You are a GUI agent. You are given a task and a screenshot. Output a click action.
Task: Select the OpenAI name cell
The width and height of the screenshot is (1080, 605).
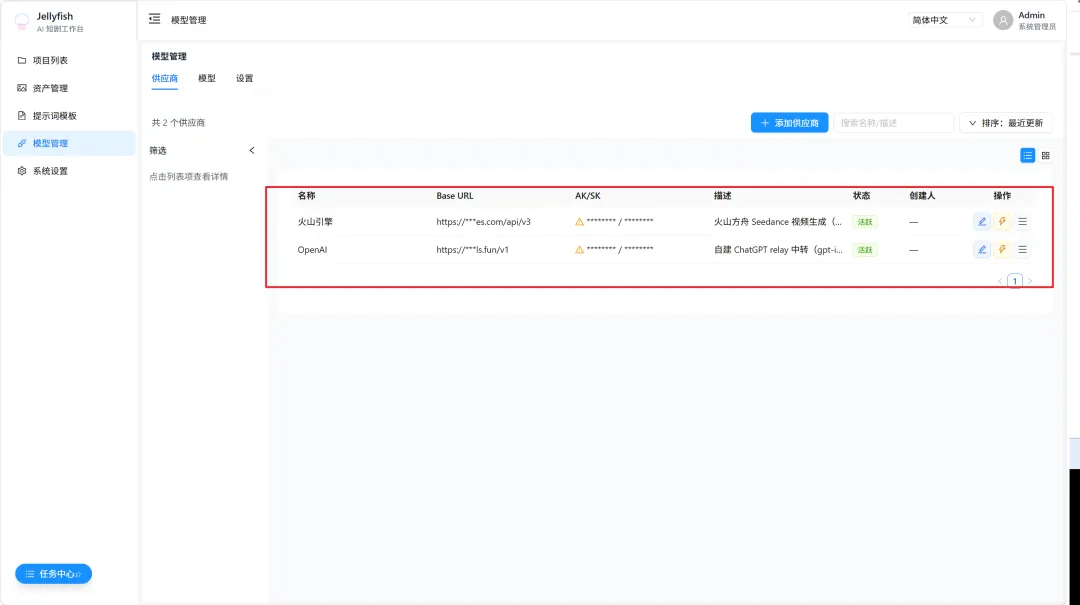[x=312, y=249]
